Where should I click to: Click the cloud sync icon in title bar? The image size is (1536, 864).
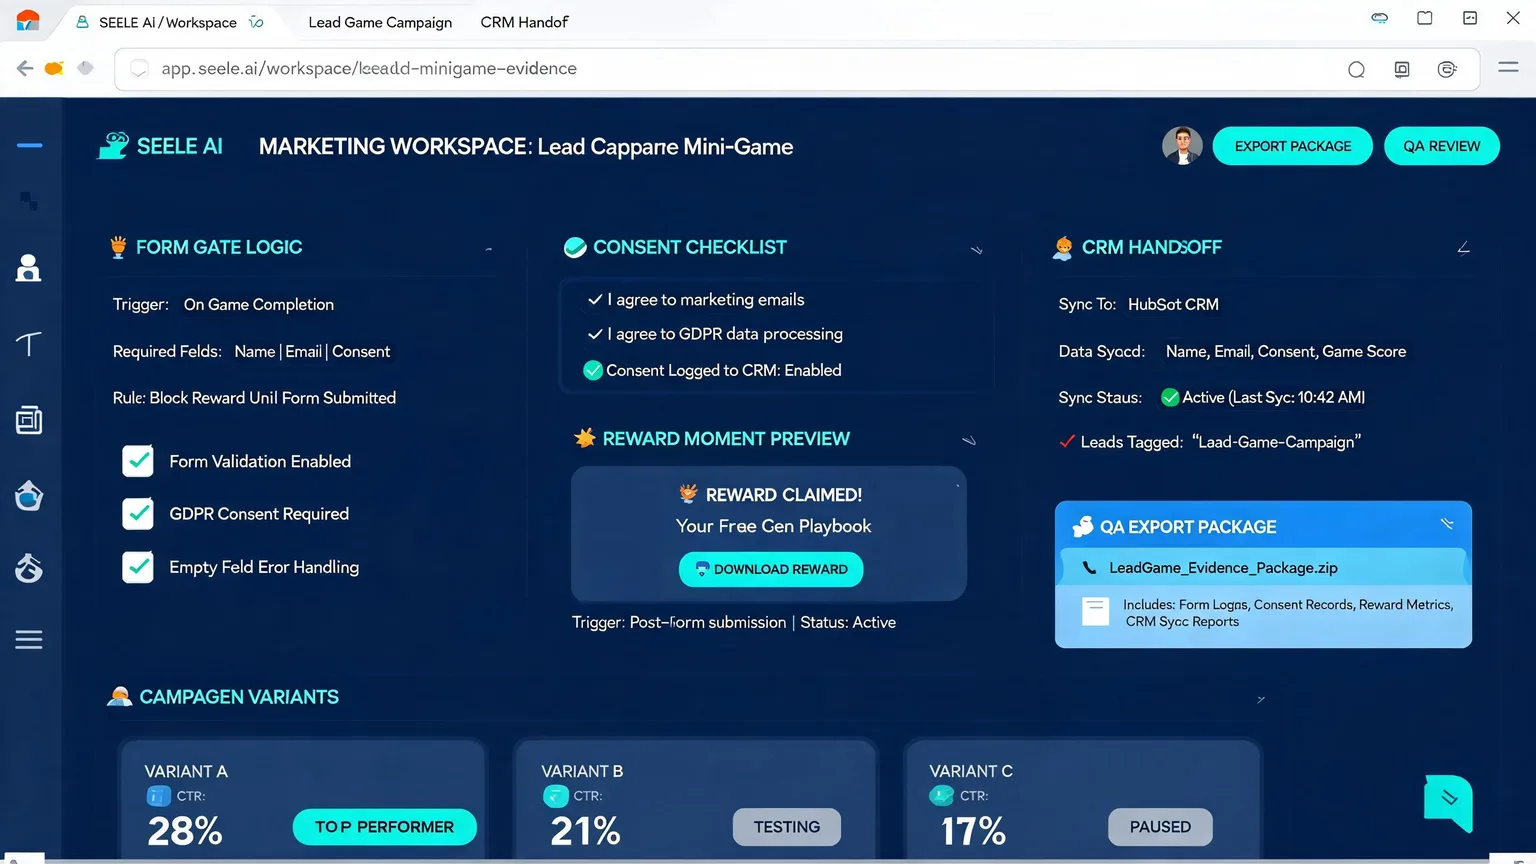coord(1380,18)
